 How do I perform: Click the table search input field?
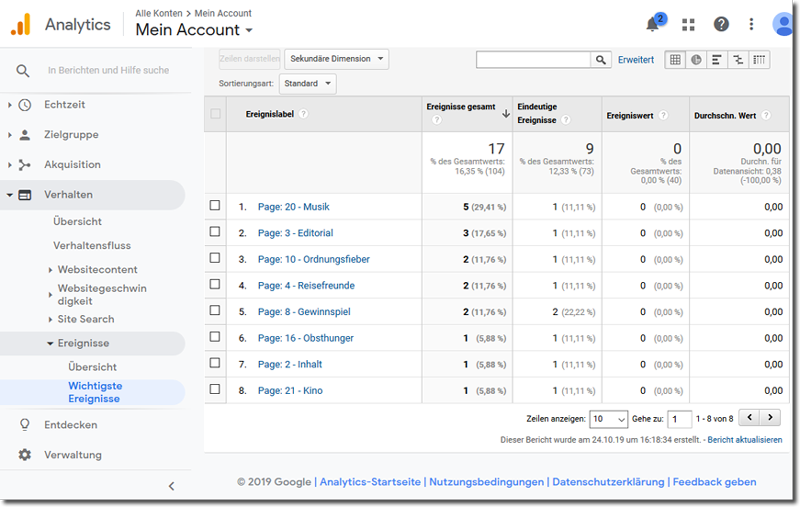click(533, 60)
